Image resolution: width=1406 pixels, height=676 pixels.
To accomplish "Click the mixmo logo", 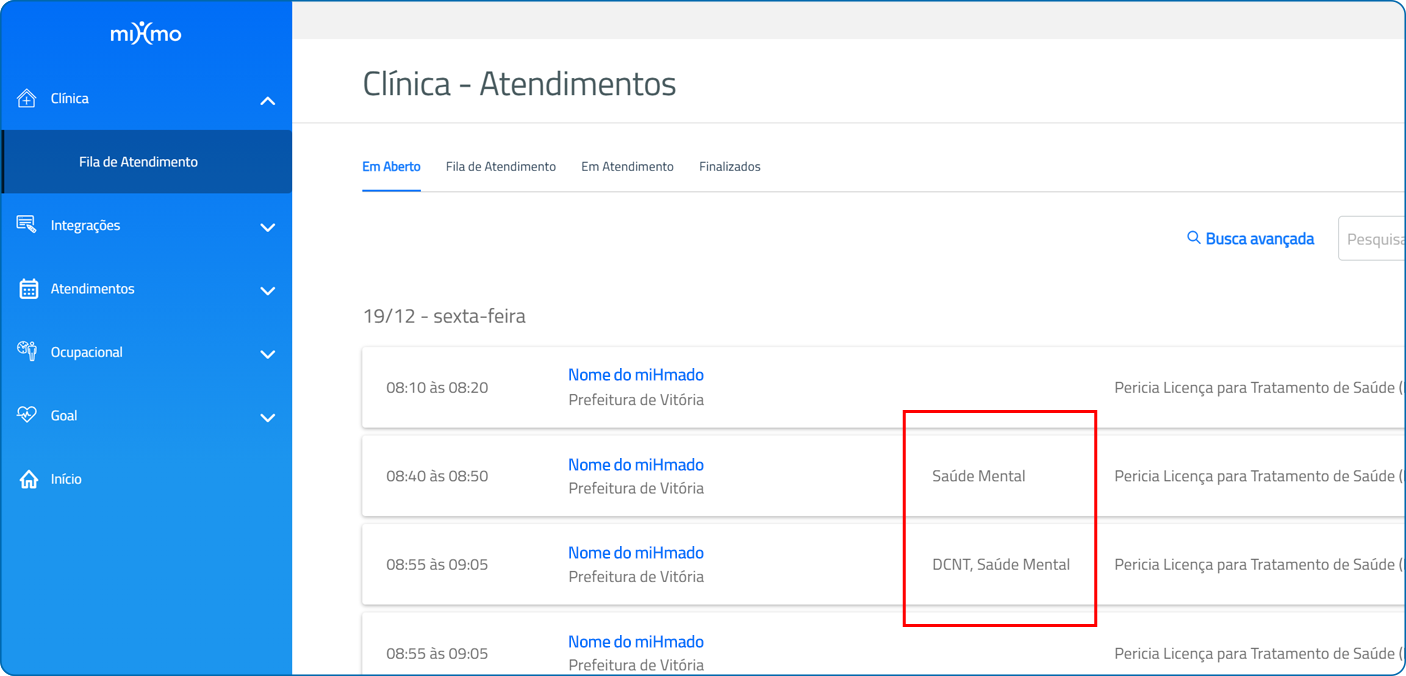I will [x=146, y=34].
